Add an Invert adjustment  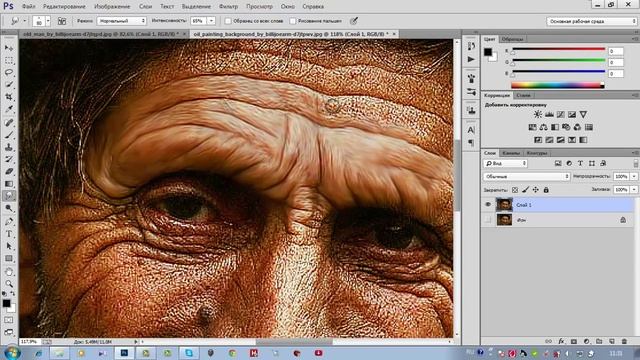(538, 140)
